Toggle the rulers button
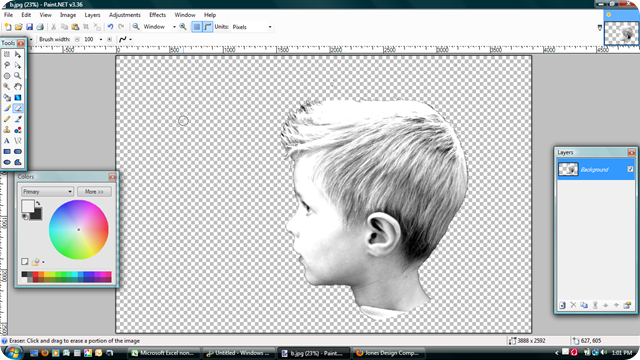Screen dimensions: 640x360 pos(208,27)
